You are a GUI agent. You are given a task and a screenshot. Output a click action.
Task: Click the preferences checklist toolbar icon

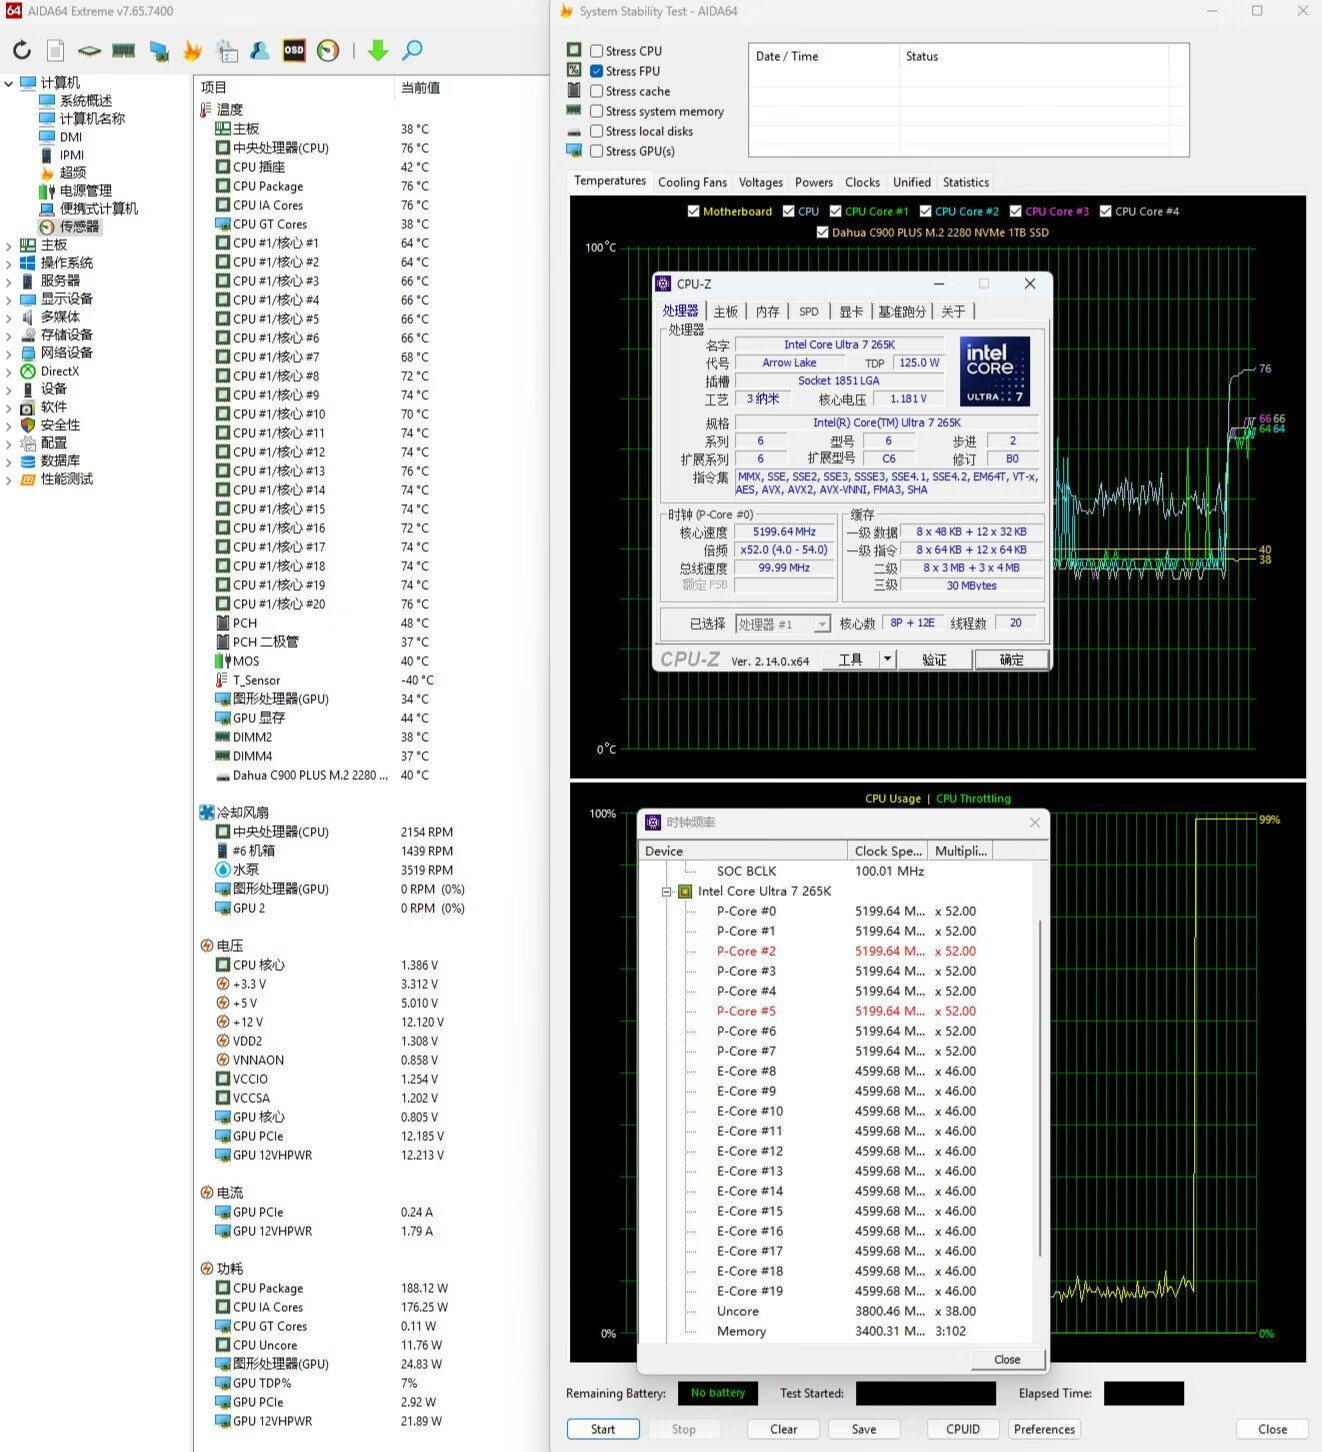227,50
